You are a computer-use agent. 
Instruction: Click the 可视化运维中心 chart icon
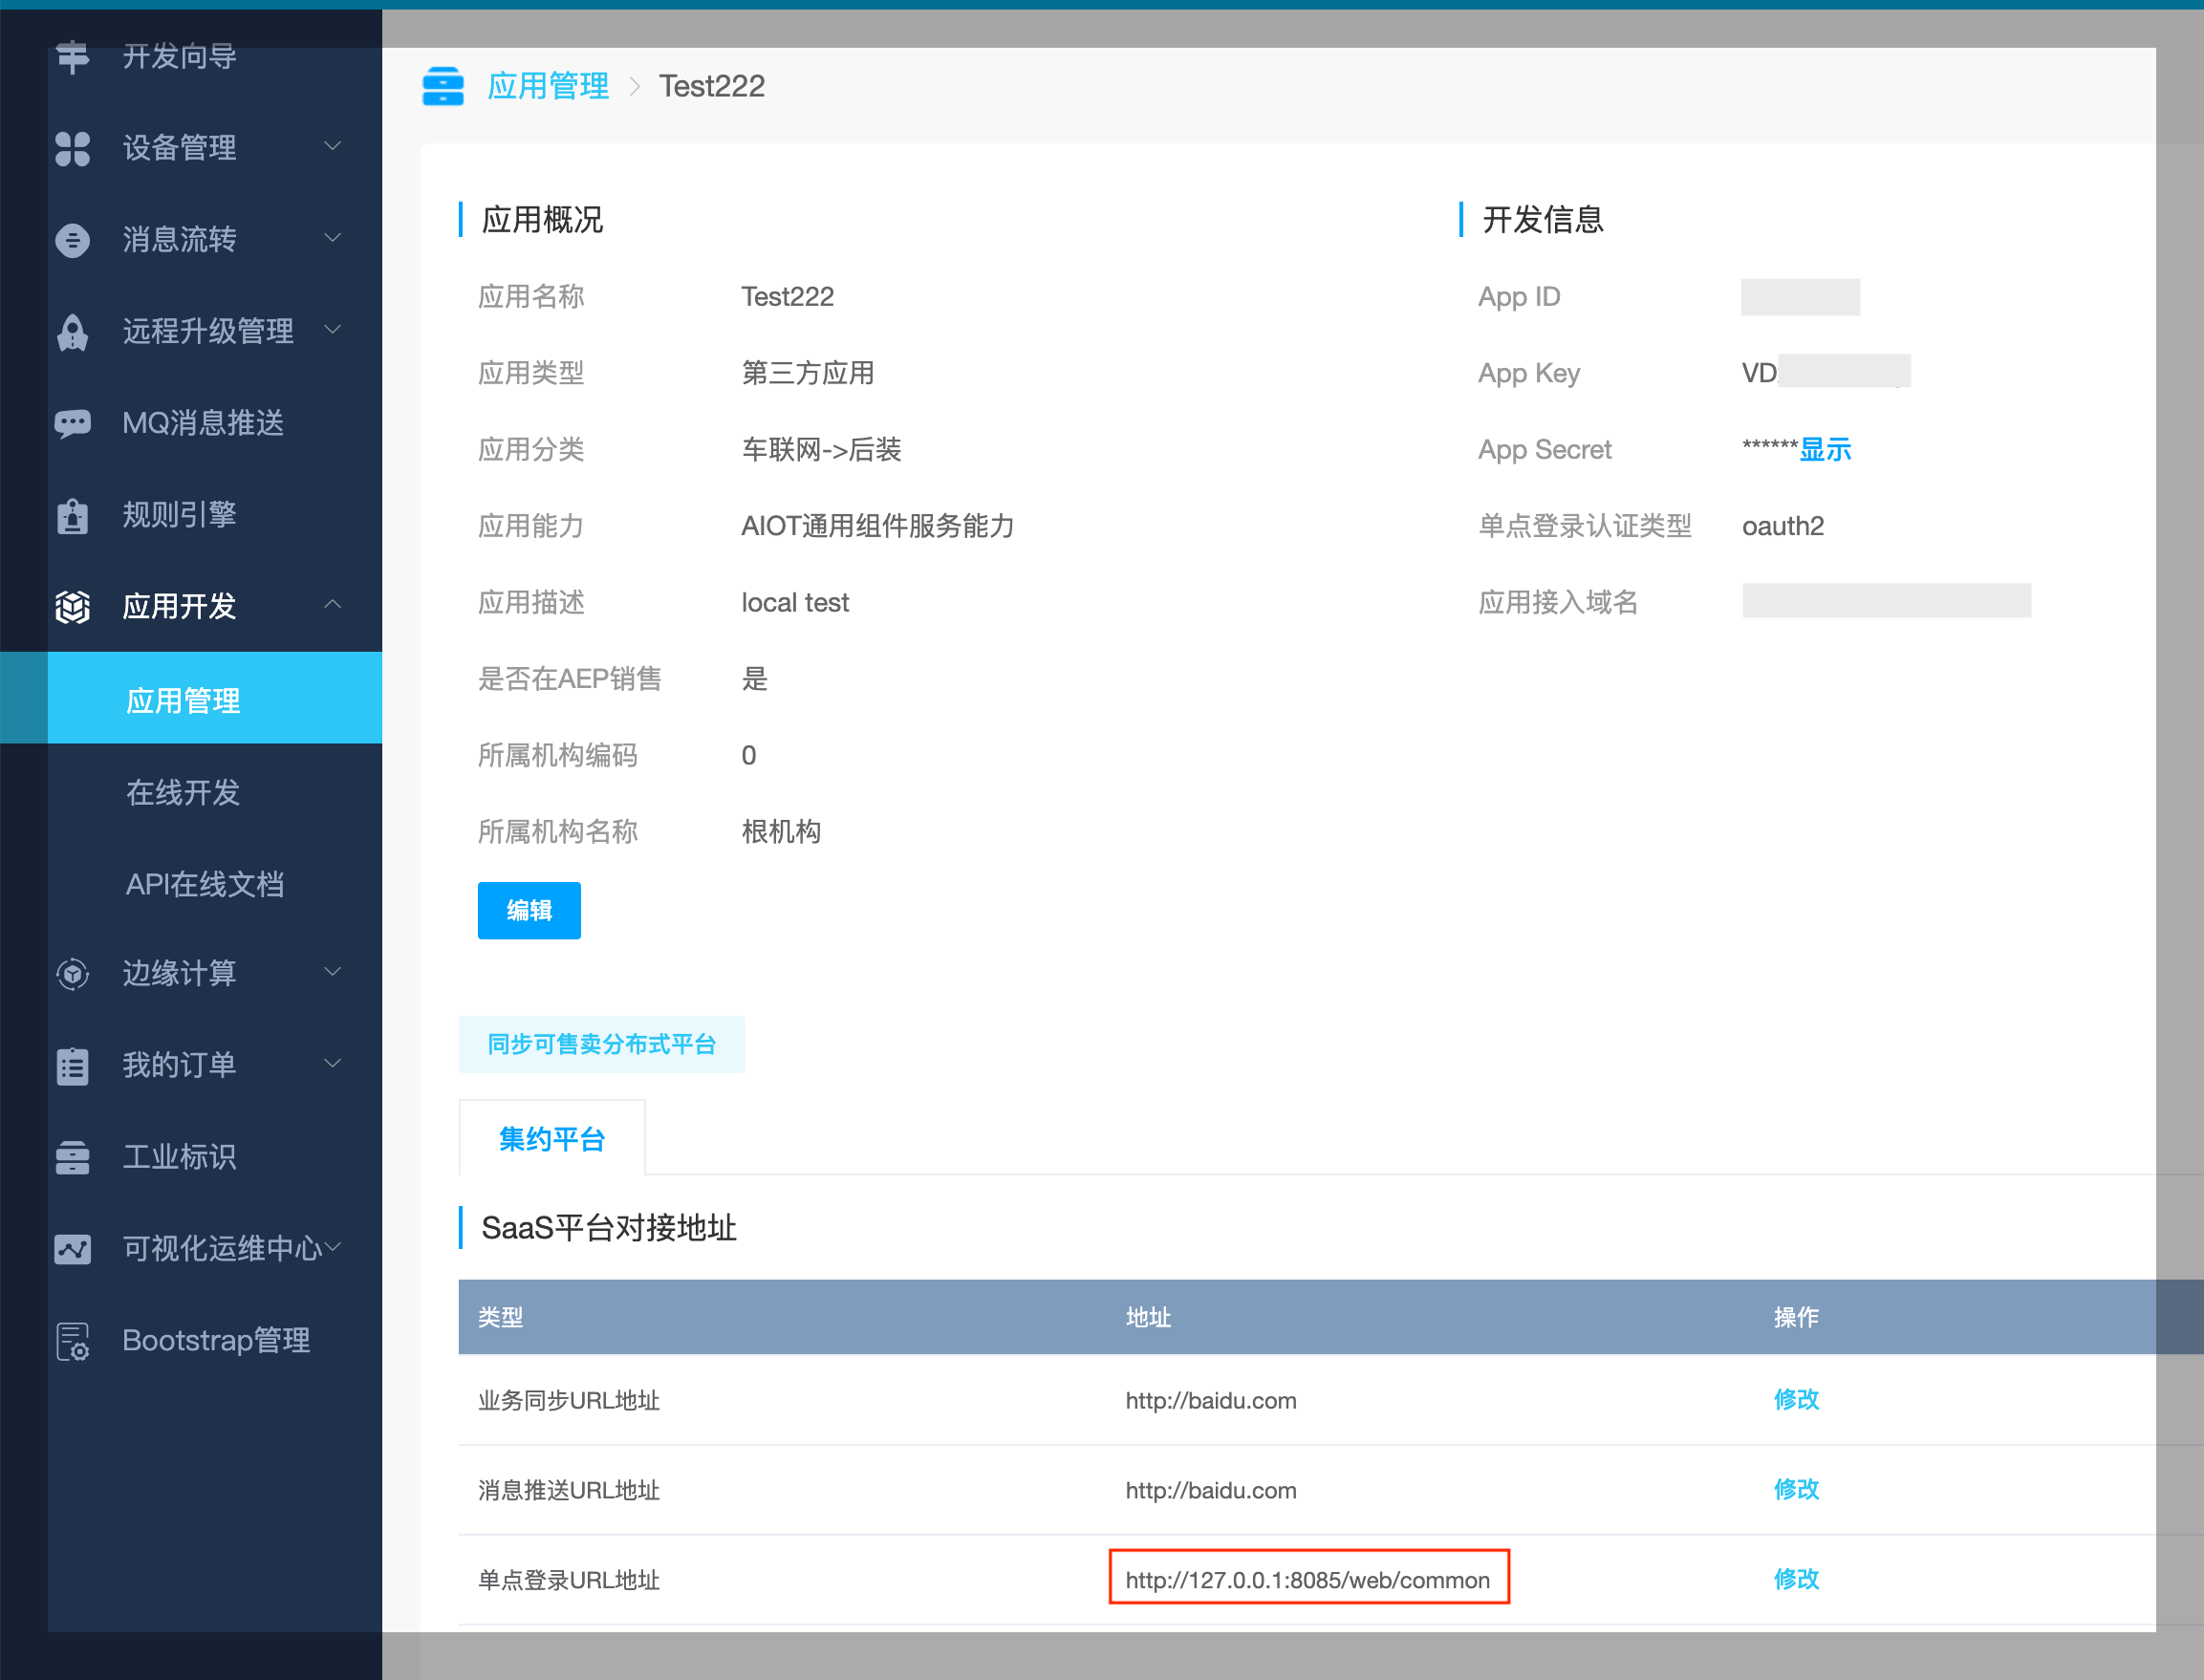72,1249
